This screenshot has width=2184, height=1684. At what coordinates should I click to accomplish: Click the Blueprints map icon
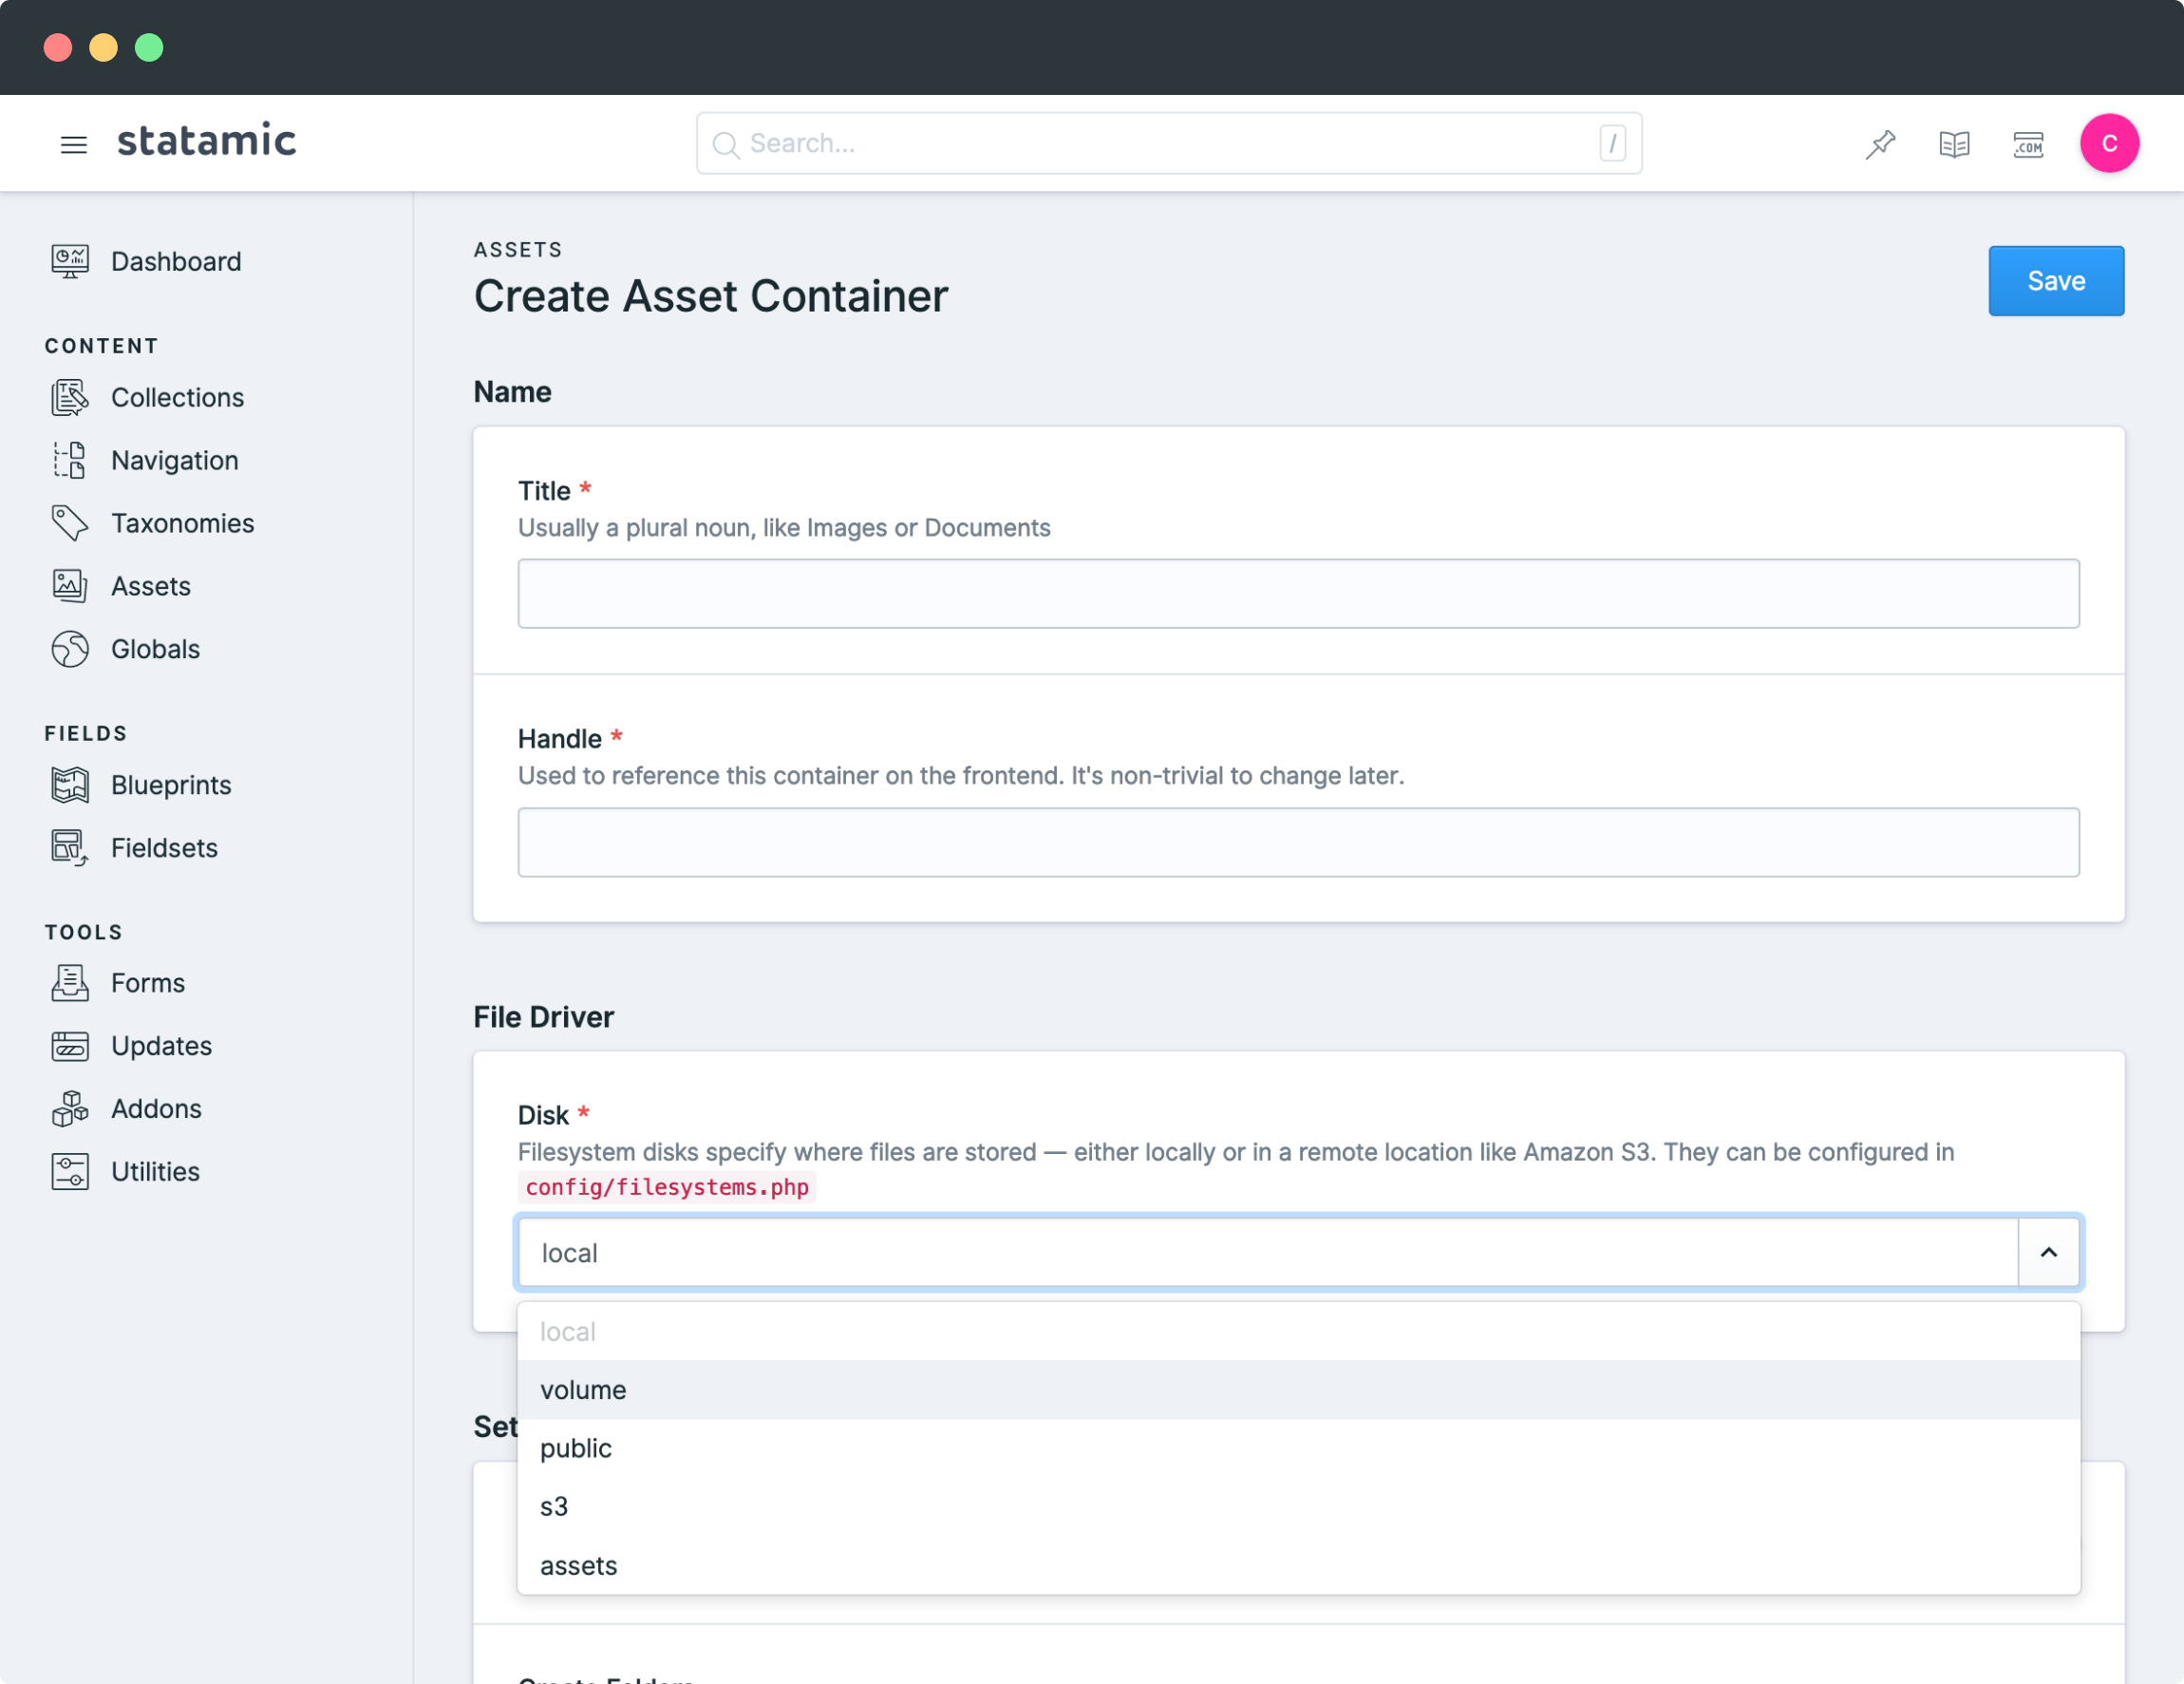click(70, 785)
